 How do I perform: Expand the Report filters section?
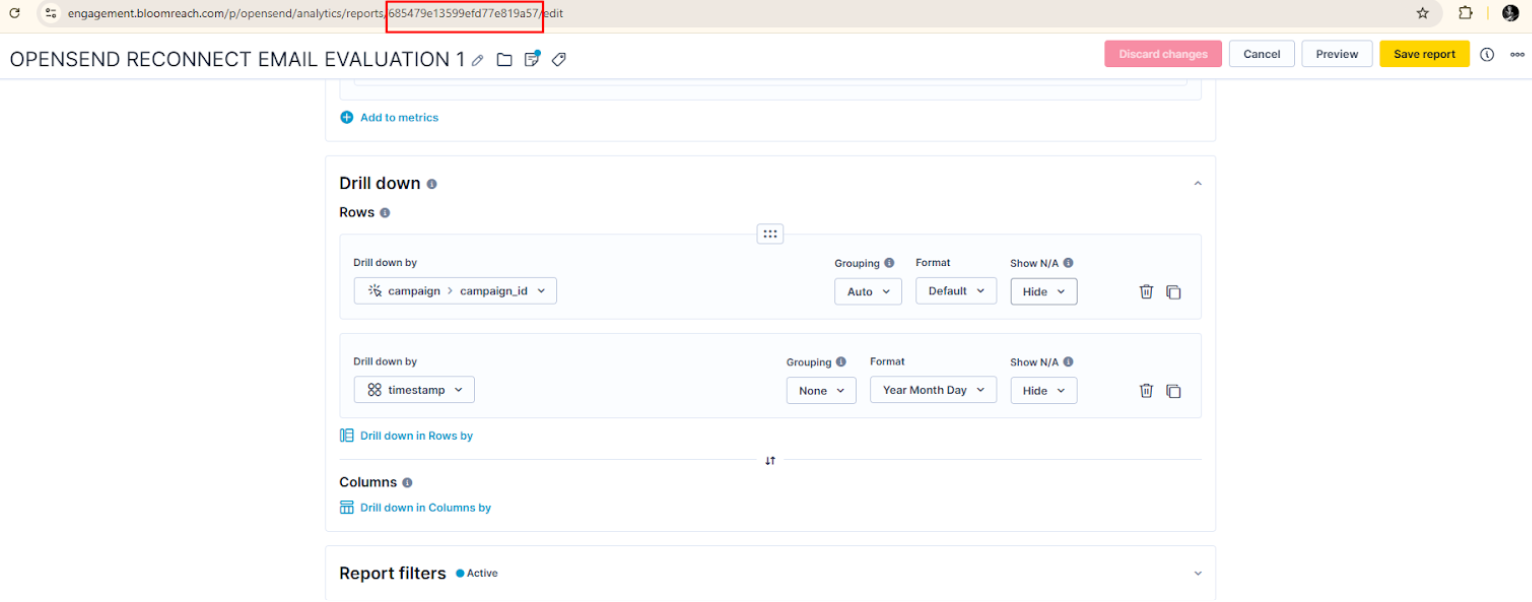[x=1198, y=574]
